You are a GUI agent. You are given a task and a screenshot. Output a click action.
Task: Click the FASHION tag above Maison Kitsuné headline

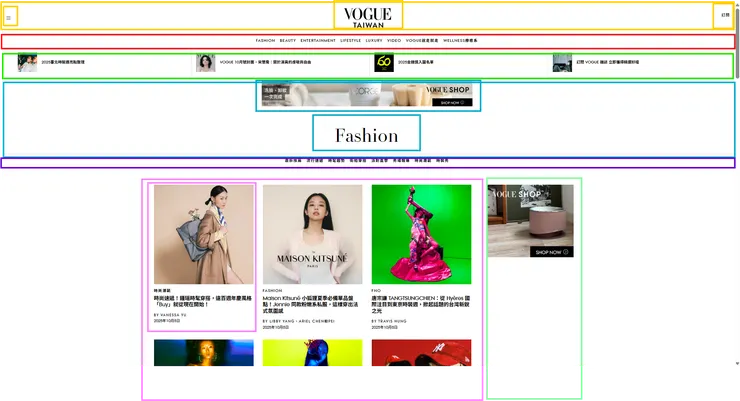click(x=272, y=291)
